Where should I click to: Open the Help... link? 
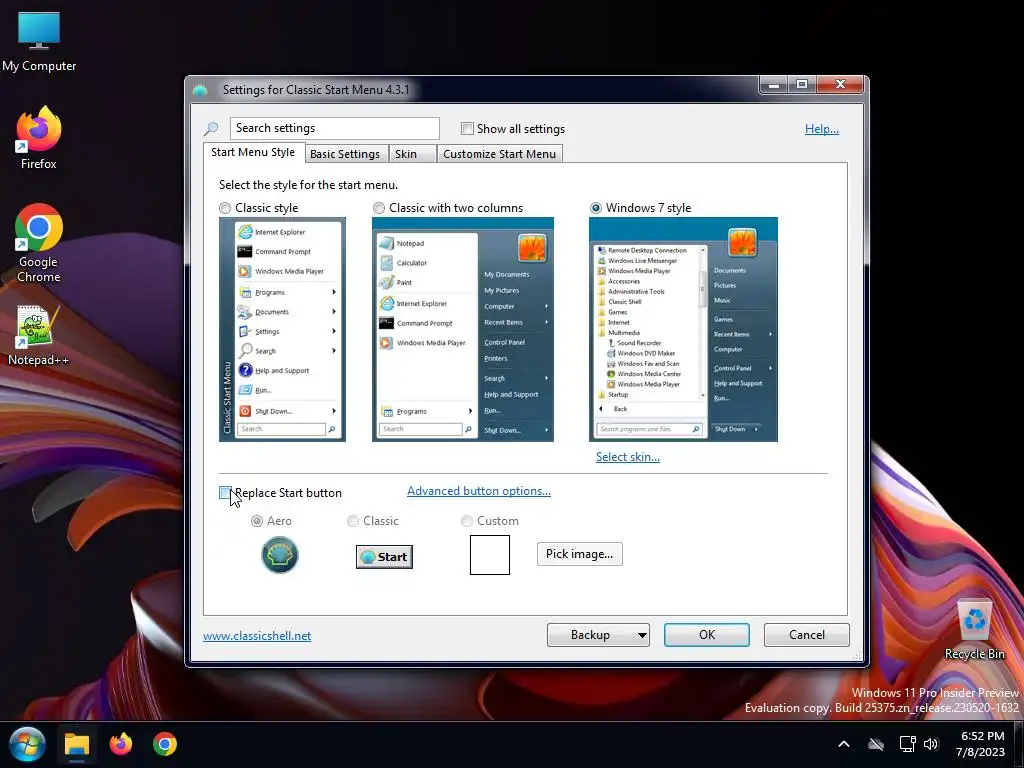[x=822, y=129]
